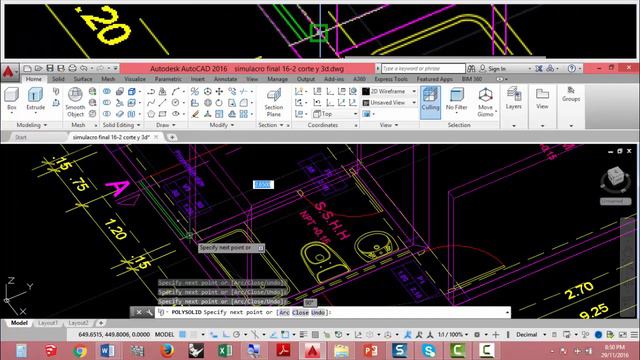Click the search binoculars icon
Screen dimensions: 640x360
pyautogui.click(x=471, y=69)
